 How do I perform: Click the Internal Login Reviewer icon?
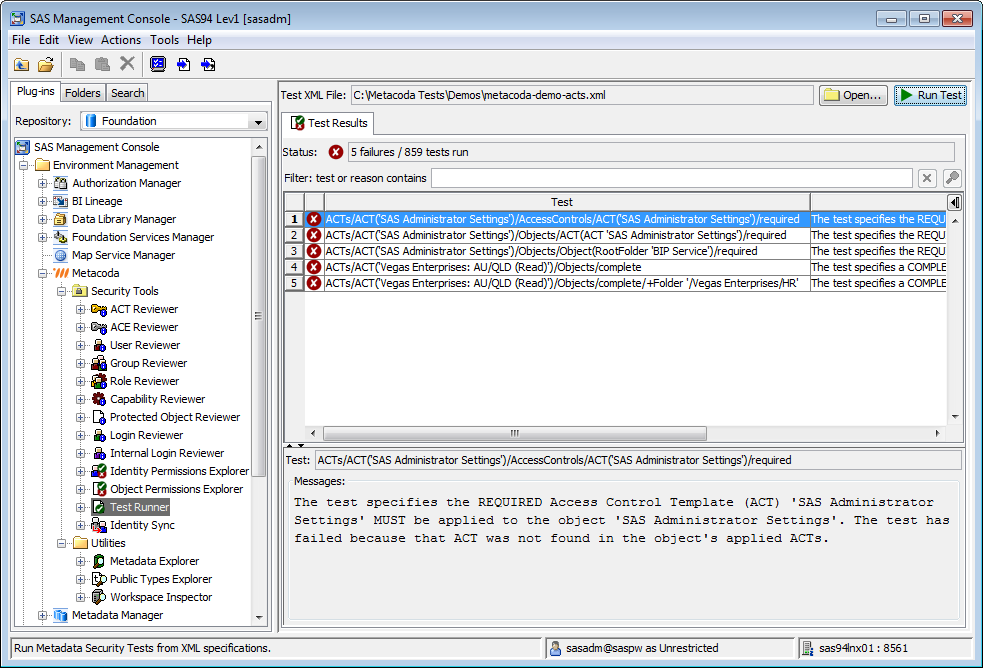(x=99, y=454)
